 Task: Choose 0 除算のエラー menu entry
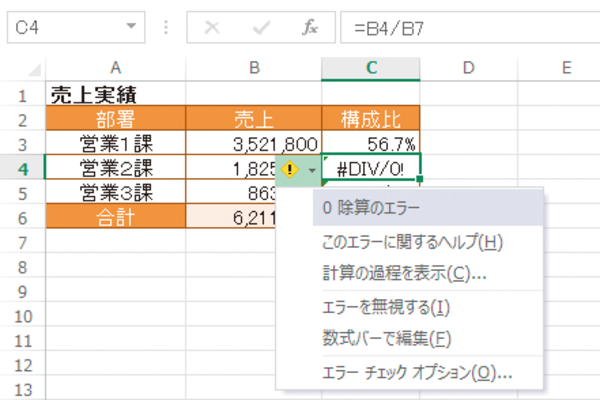pos(428,208)
